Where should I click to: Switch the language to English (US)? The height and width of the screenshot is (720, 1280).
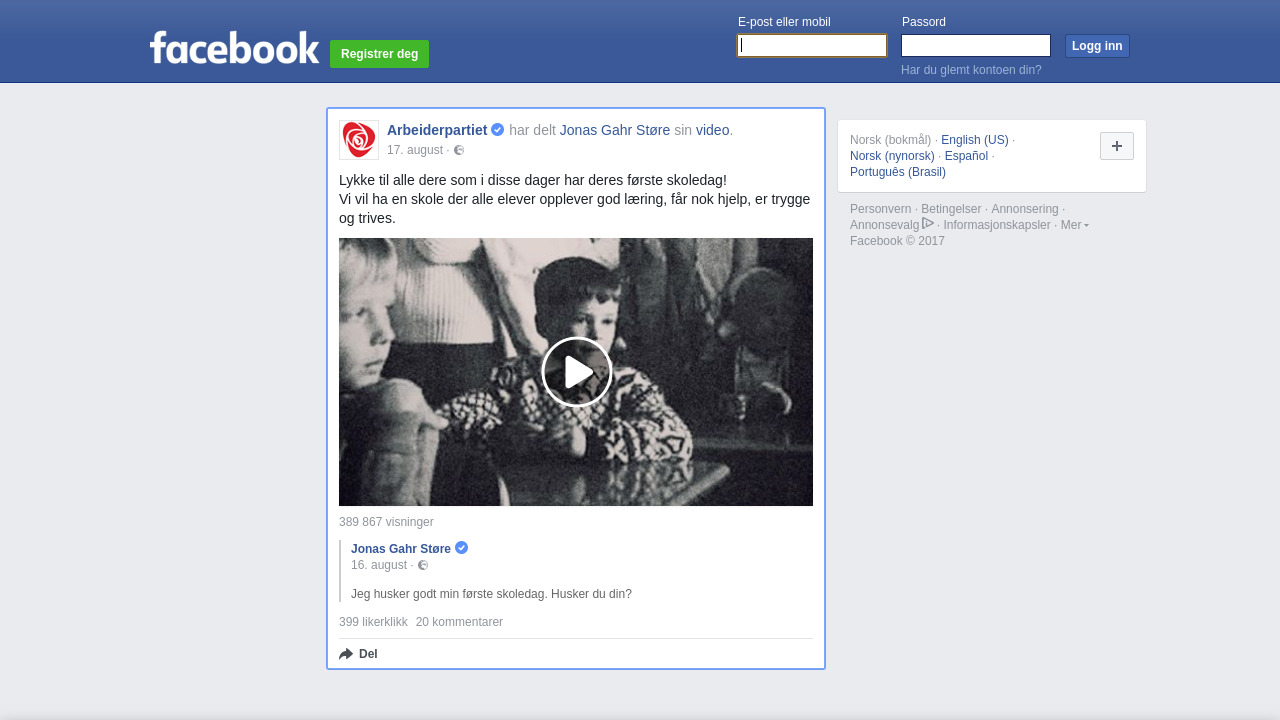click(975, 140)
